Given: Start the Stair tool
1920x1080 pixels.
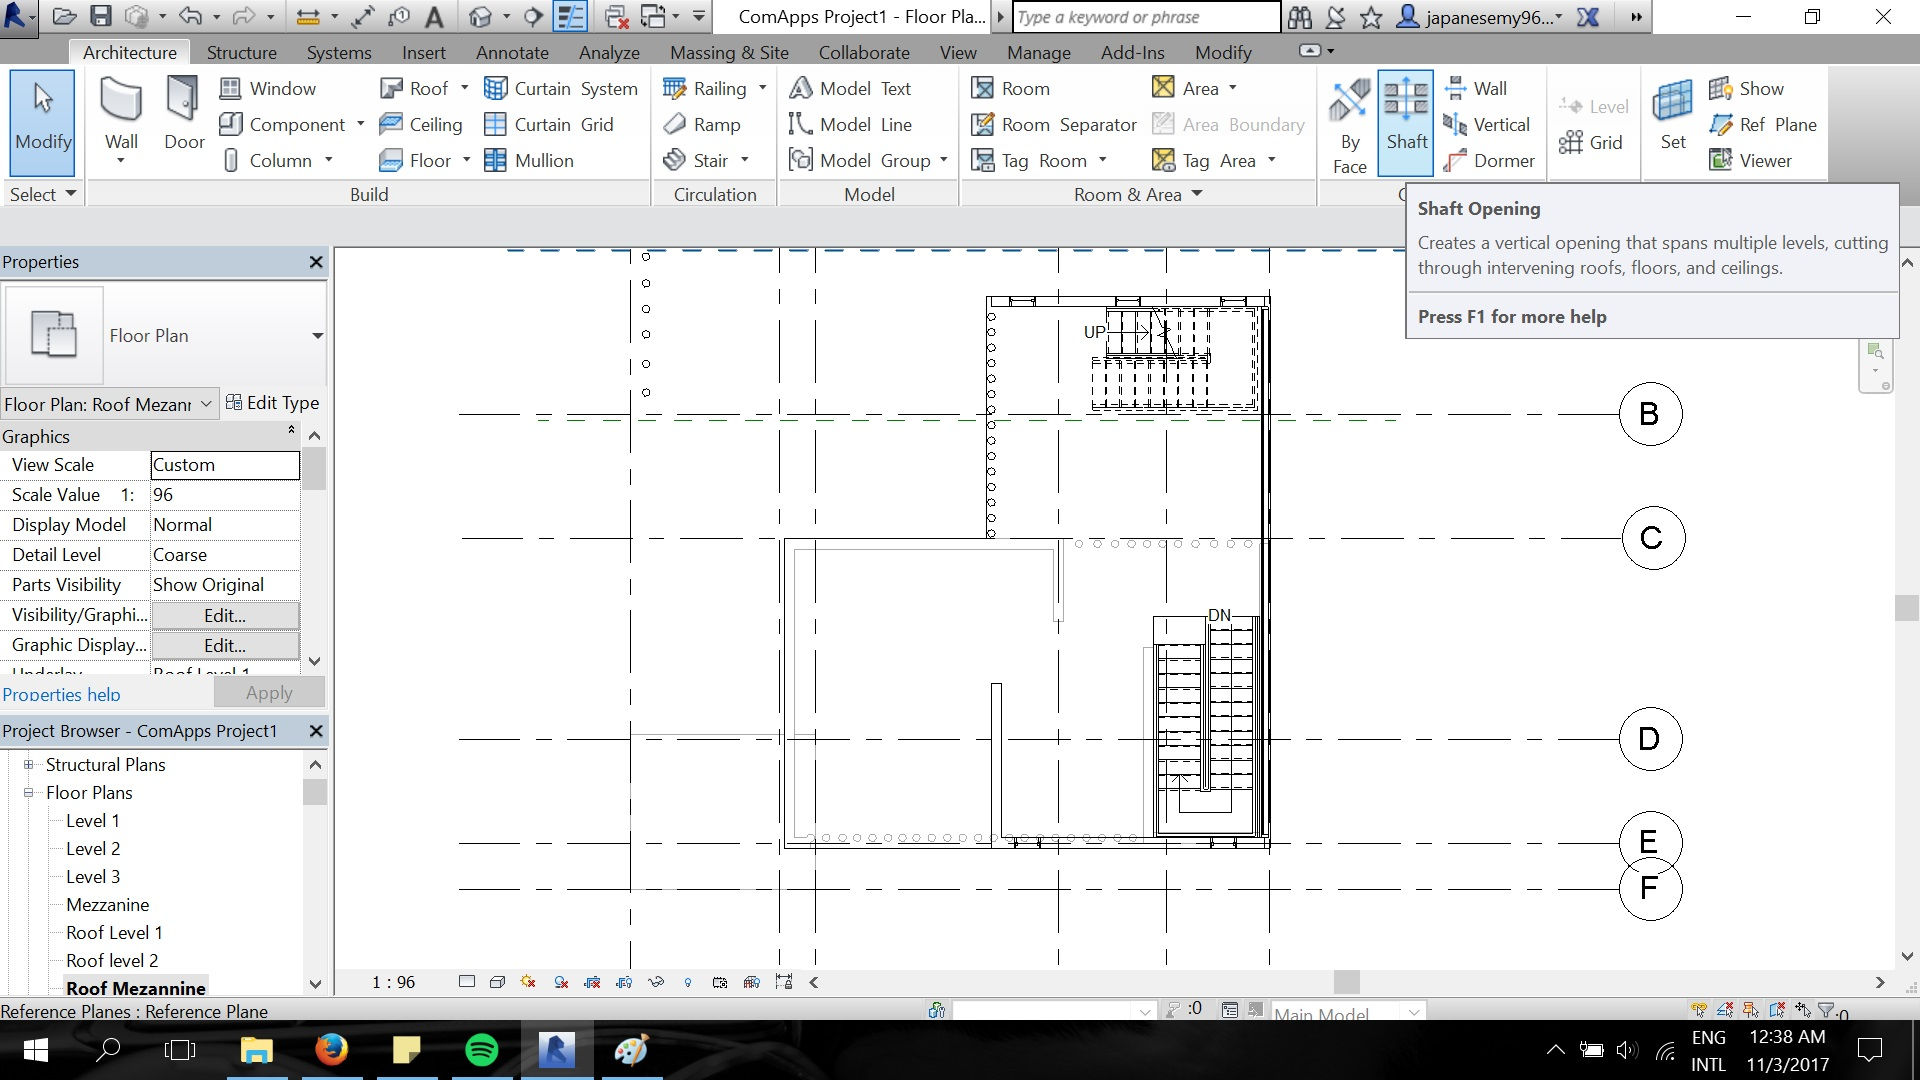Looking at the screenshot, I should point(696,160).
